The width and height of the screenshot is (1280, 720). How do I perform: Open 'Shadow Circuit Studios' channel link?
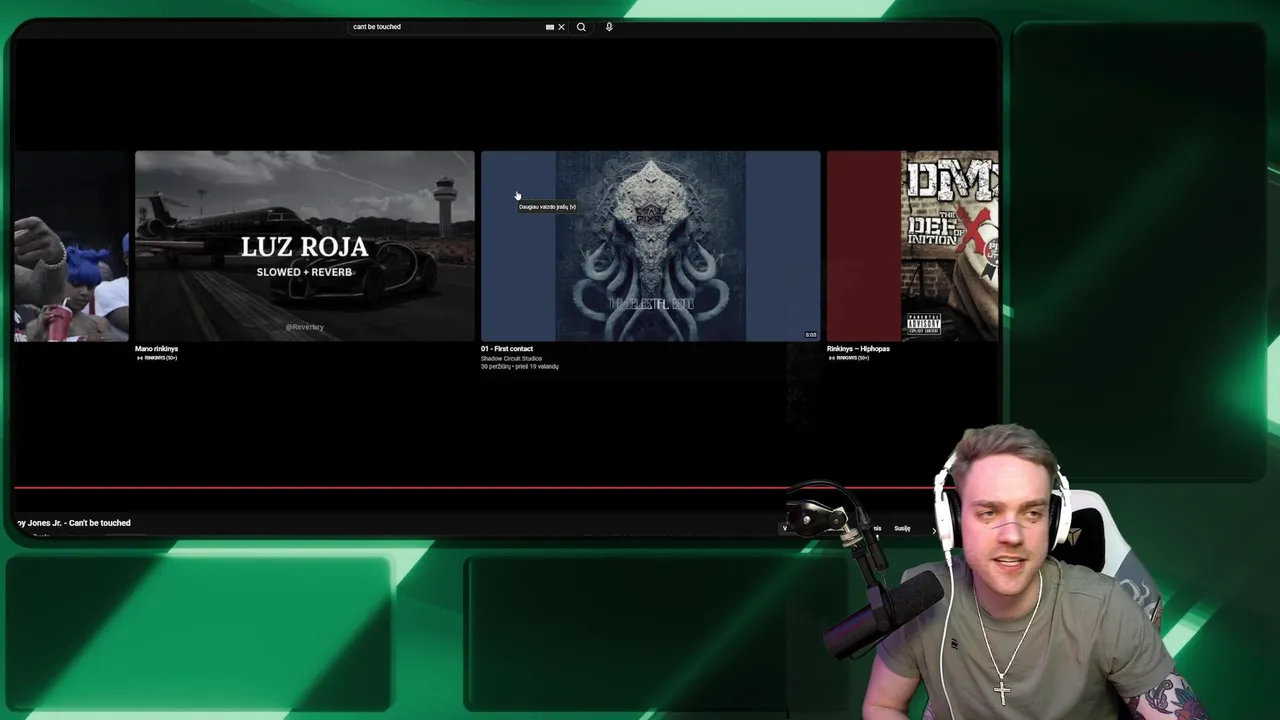point(511,358)
